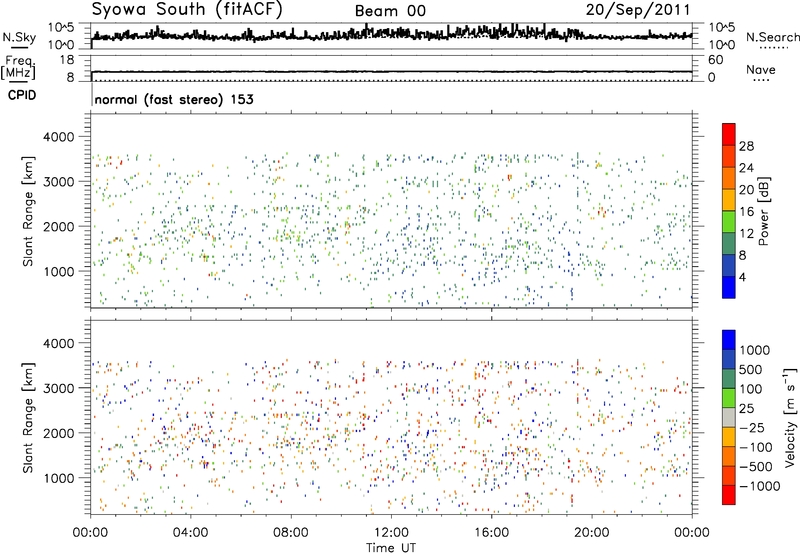This screenshot has height=554, width=800.
Task: Click the 'Nave' legend label
Action: 761,69
